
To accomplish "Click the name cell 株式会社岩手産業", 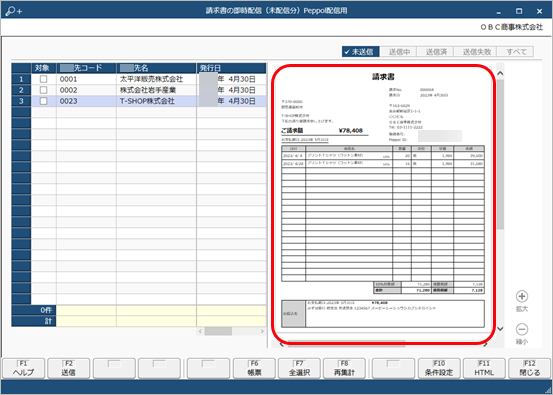I will 156,90.
